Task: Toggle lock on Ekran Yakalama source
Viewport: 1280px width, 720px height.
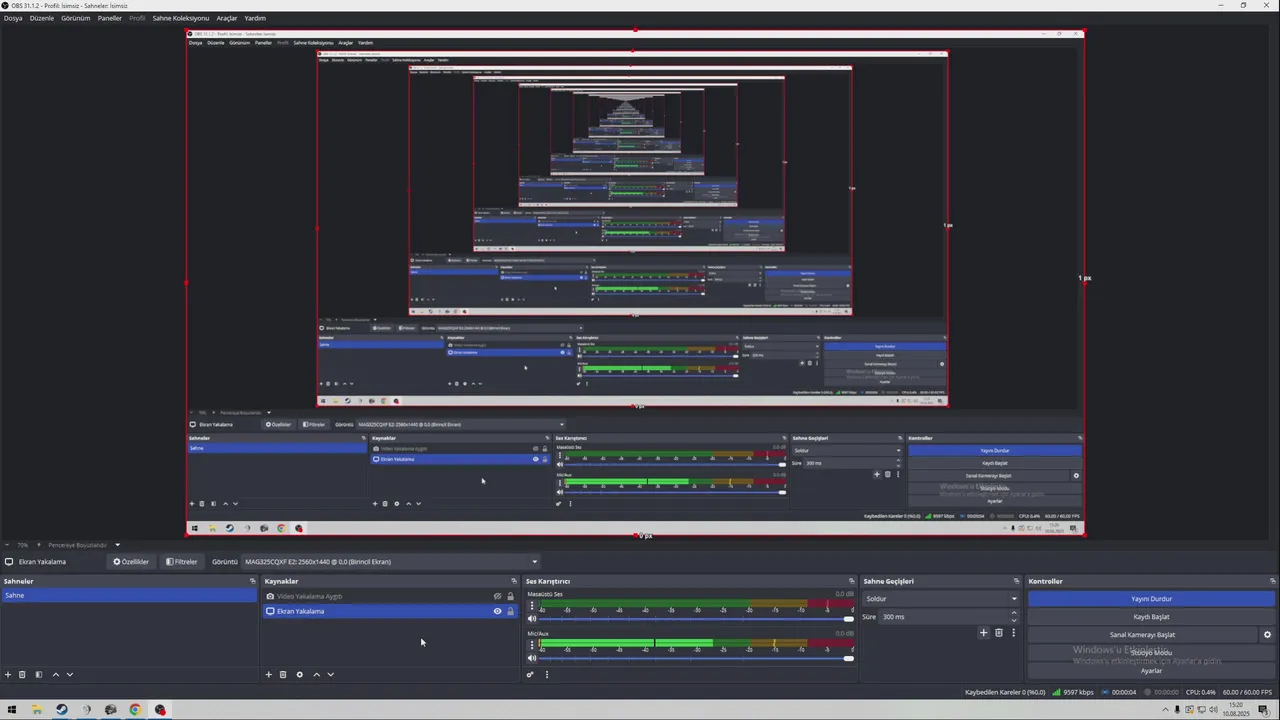Action: pyautogui.click(x=510, y=612)
